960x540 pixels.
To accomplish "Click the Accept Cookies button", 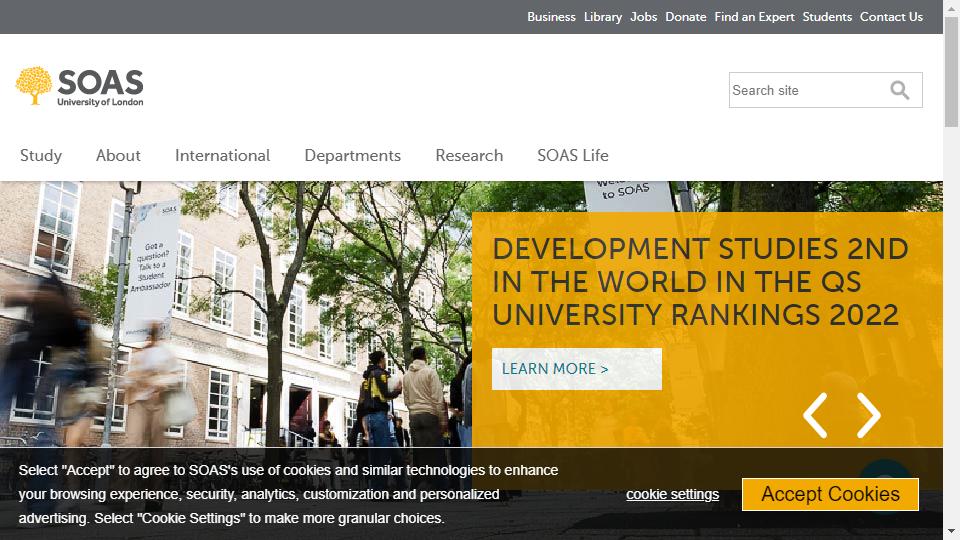I will coord(830,494).
